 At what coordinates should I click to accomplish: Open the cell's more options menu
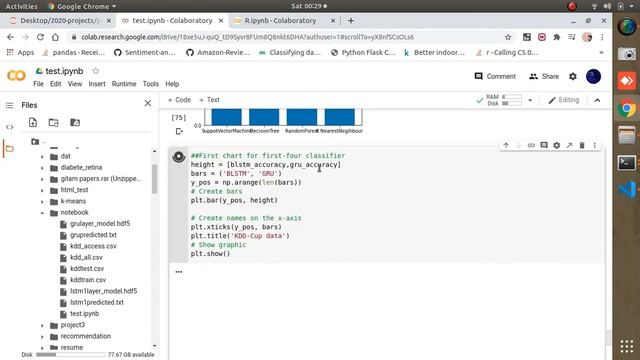tap(595, 145)
